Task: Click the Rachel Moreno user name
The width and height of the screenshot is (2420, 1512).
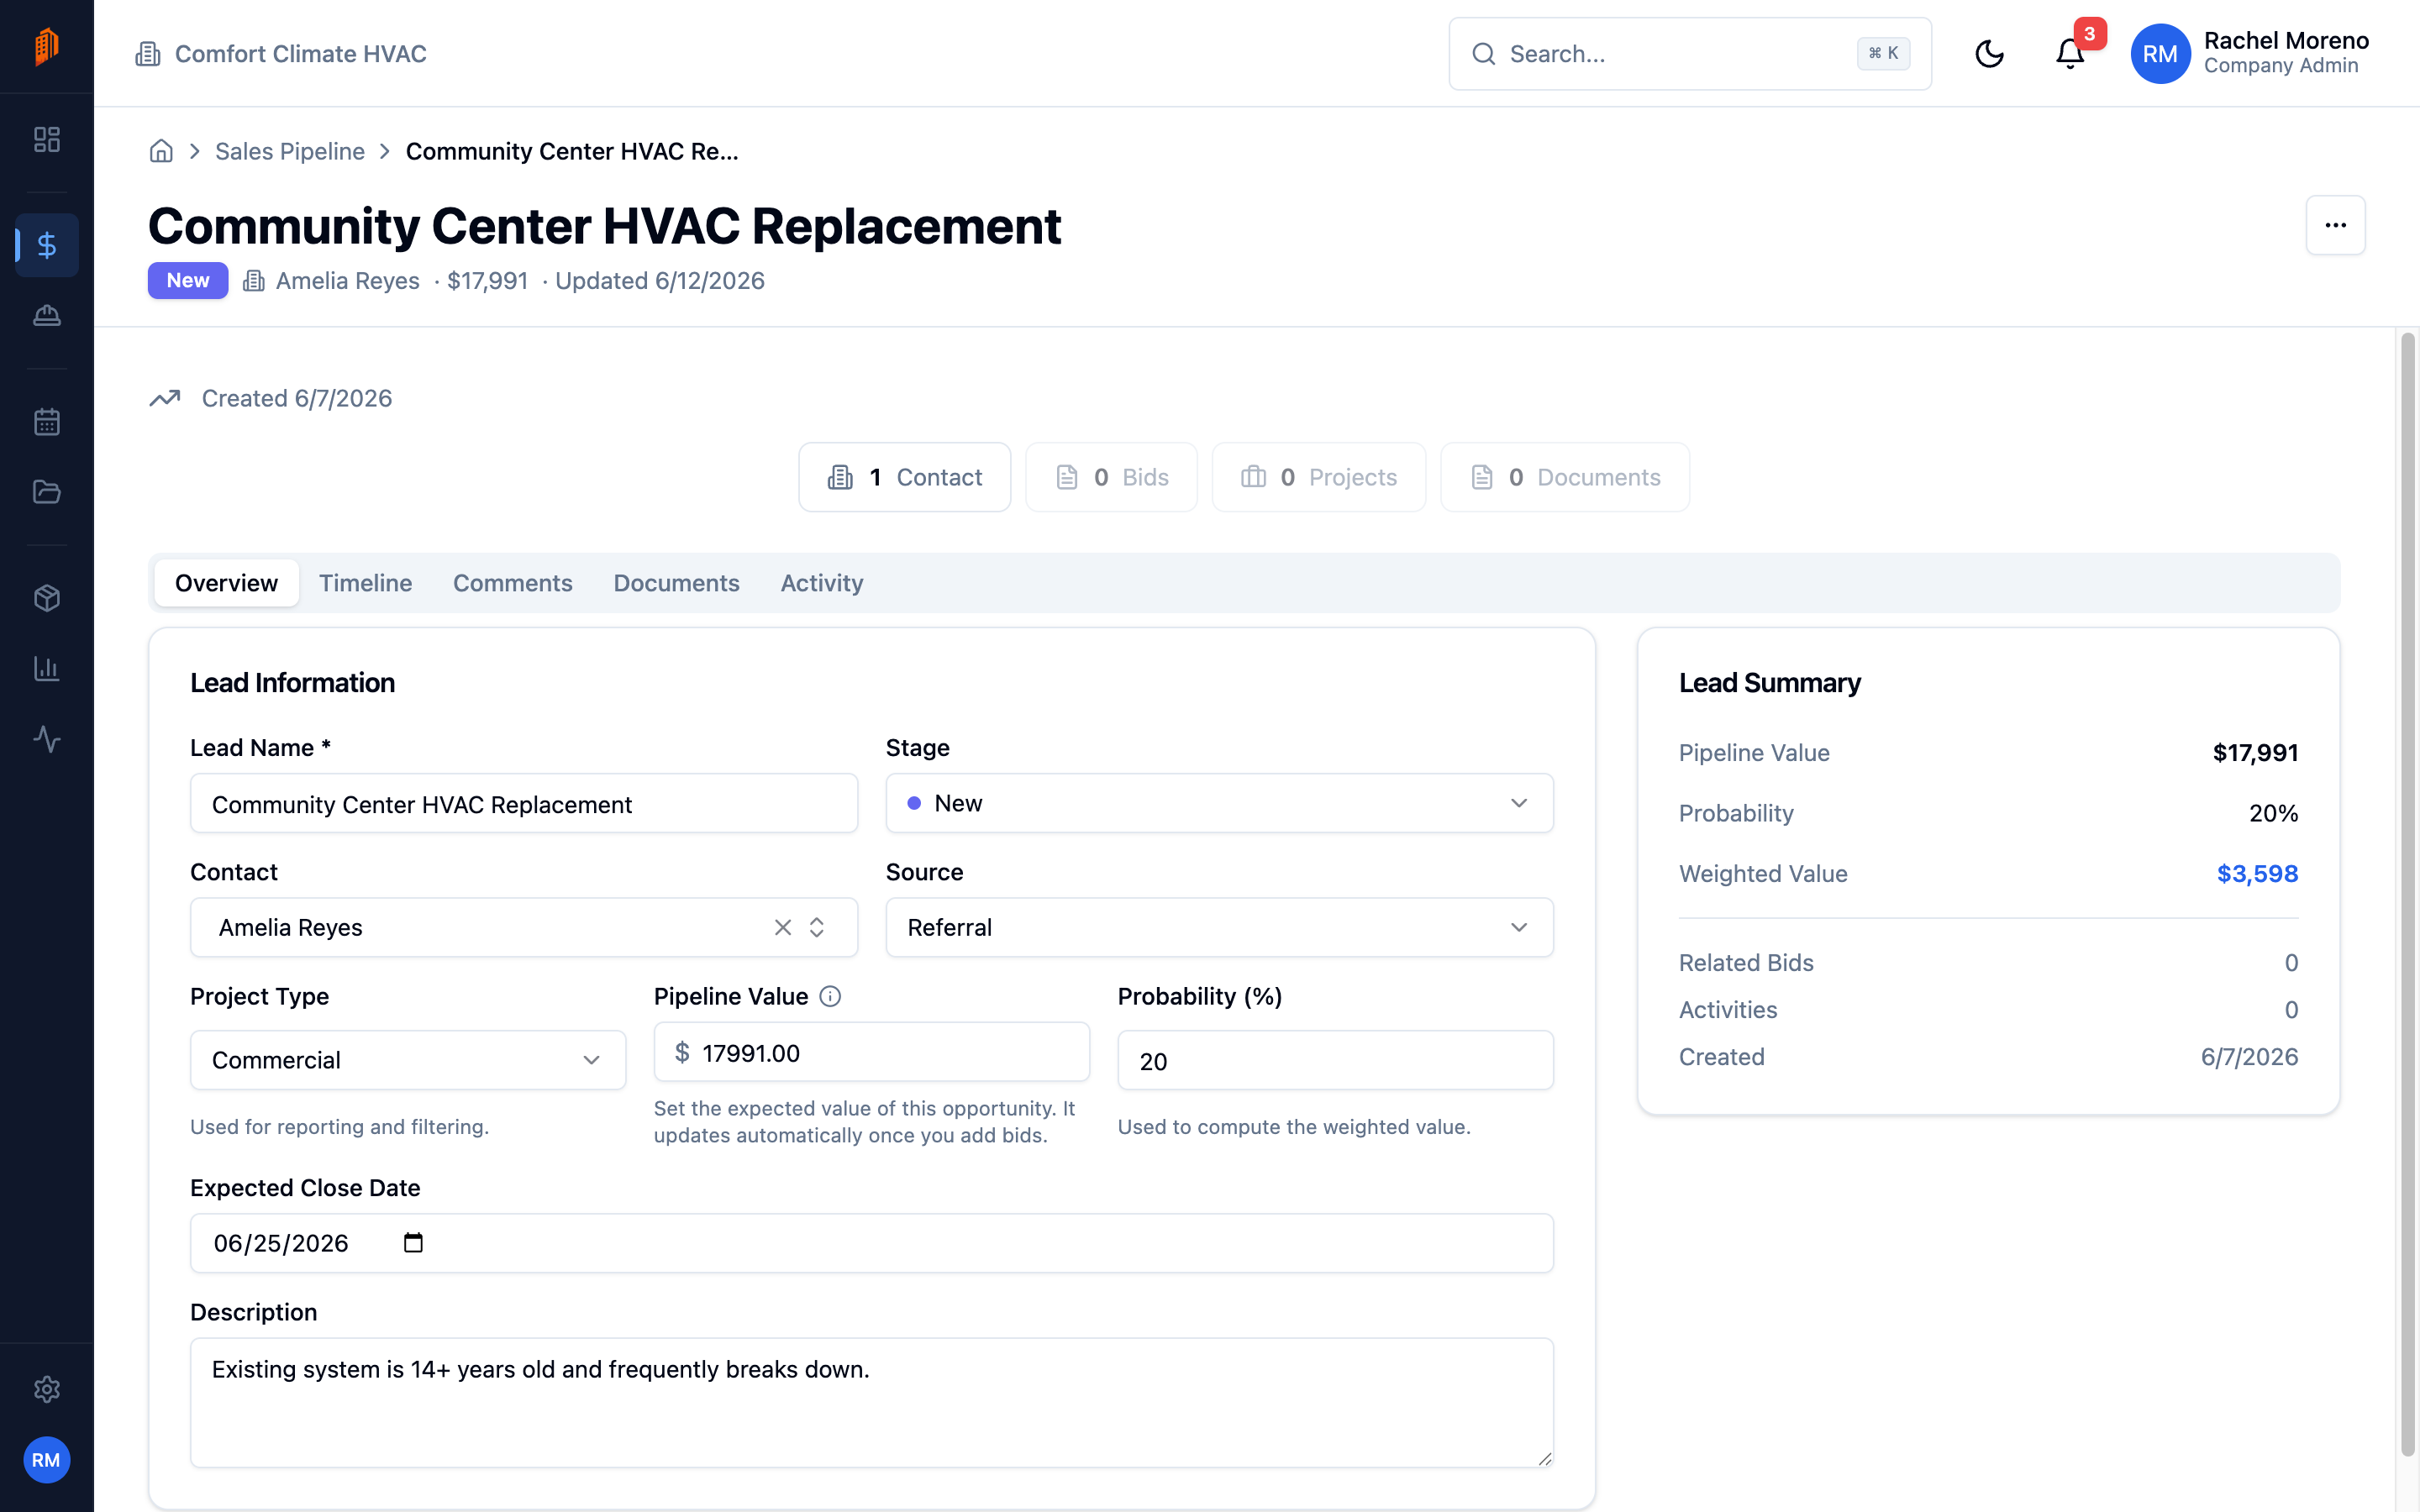Action: point(2286,41)
